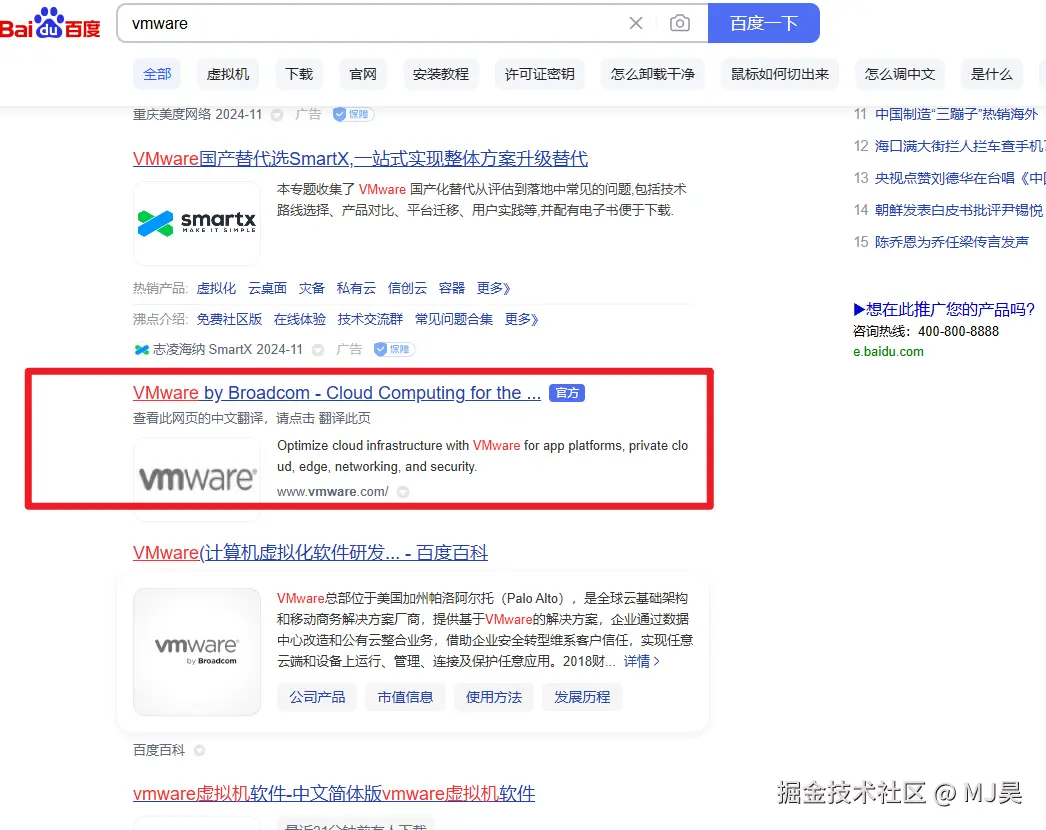The height and width of the screenshot is (830, 1046).
Task: Select the 怎么卸载干净 filter tab
Action: click(x=652, y=74)
